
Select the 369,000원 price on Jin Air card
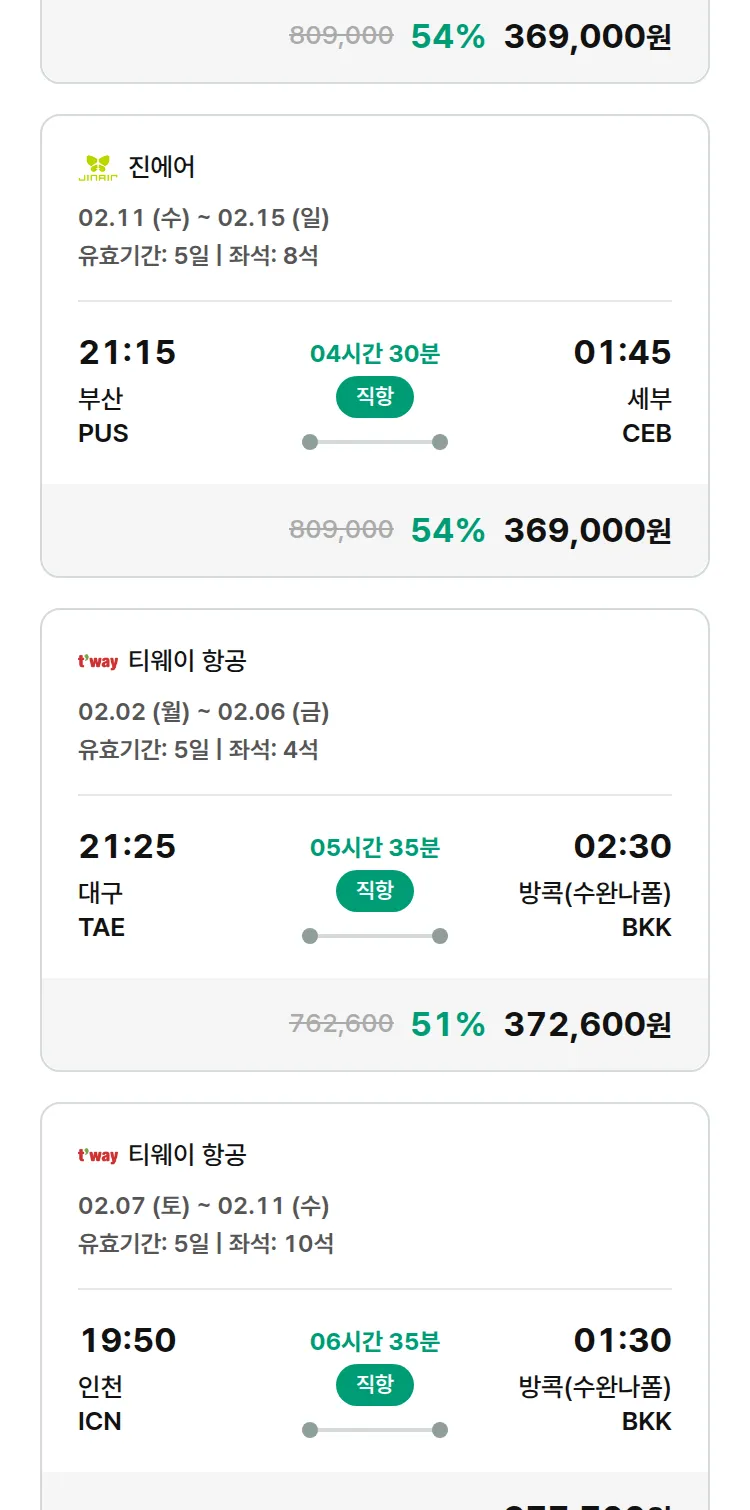587,530
